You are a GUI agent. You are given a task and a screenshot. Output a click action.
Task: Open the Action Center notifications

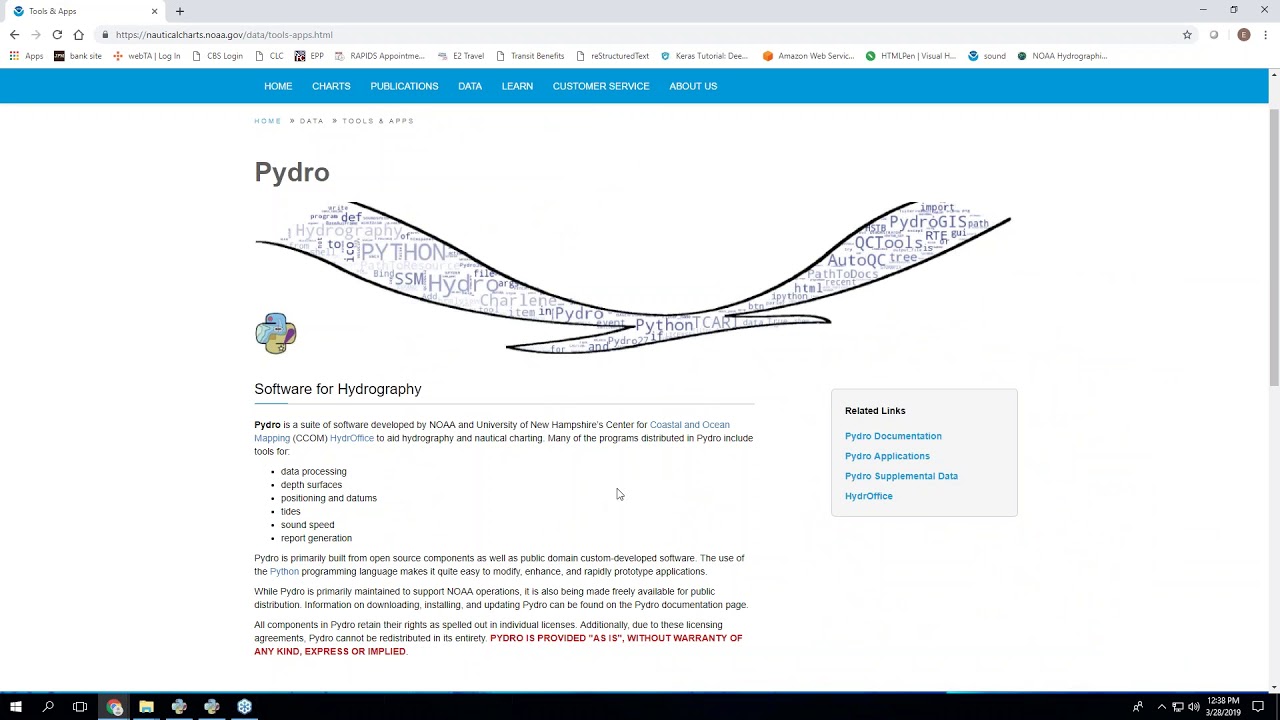pyautogui.click(x=1258, y=707)
